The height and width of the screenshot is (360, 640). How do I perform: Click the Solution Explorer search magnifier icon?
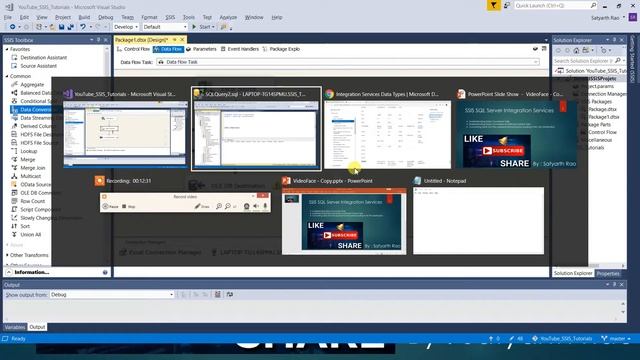pyautogui.click(x=618, y=61)
